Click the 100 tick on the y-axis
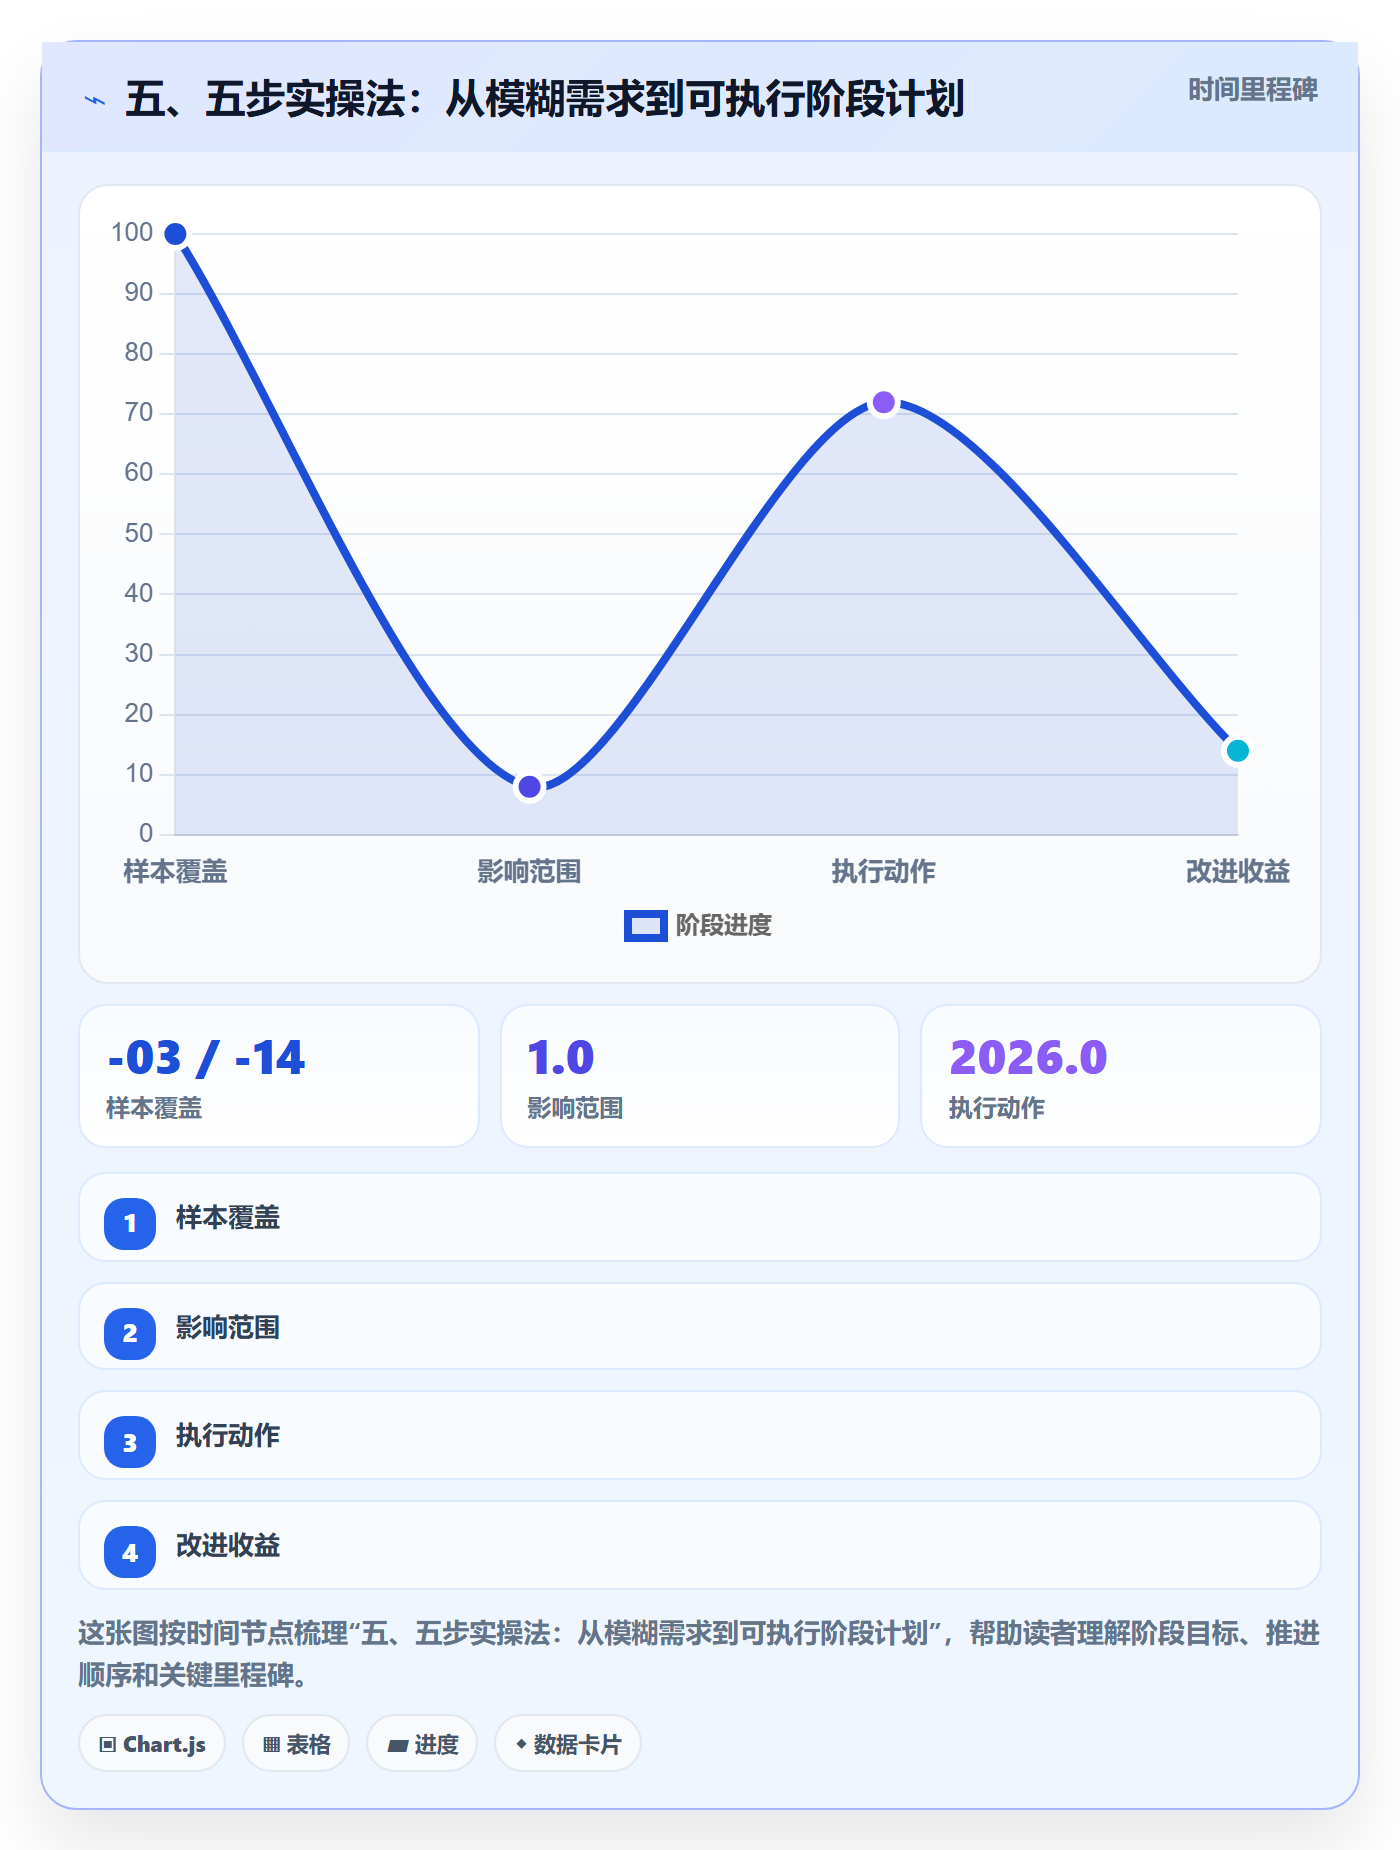This screenshot has width=1400, height=1850. 132,233
